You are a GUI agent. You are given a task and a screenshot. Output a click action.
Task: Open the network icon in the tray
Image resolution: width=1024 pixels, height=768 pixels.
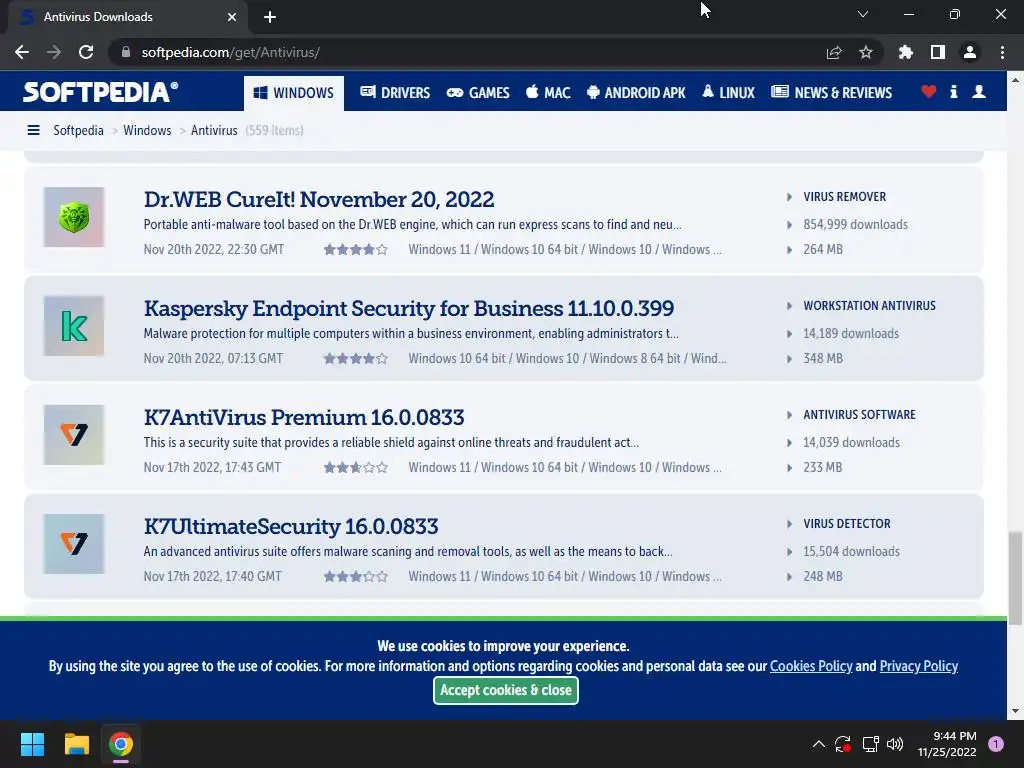click(x=871, y=744)
